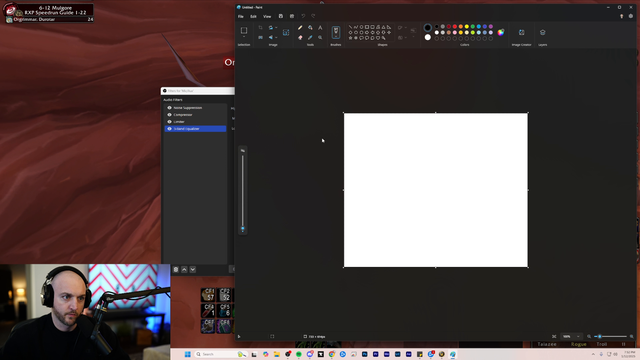Toggle Noise Suppression filter visibility eye
This screenshot has width=640, height=360.
(169, 108)
